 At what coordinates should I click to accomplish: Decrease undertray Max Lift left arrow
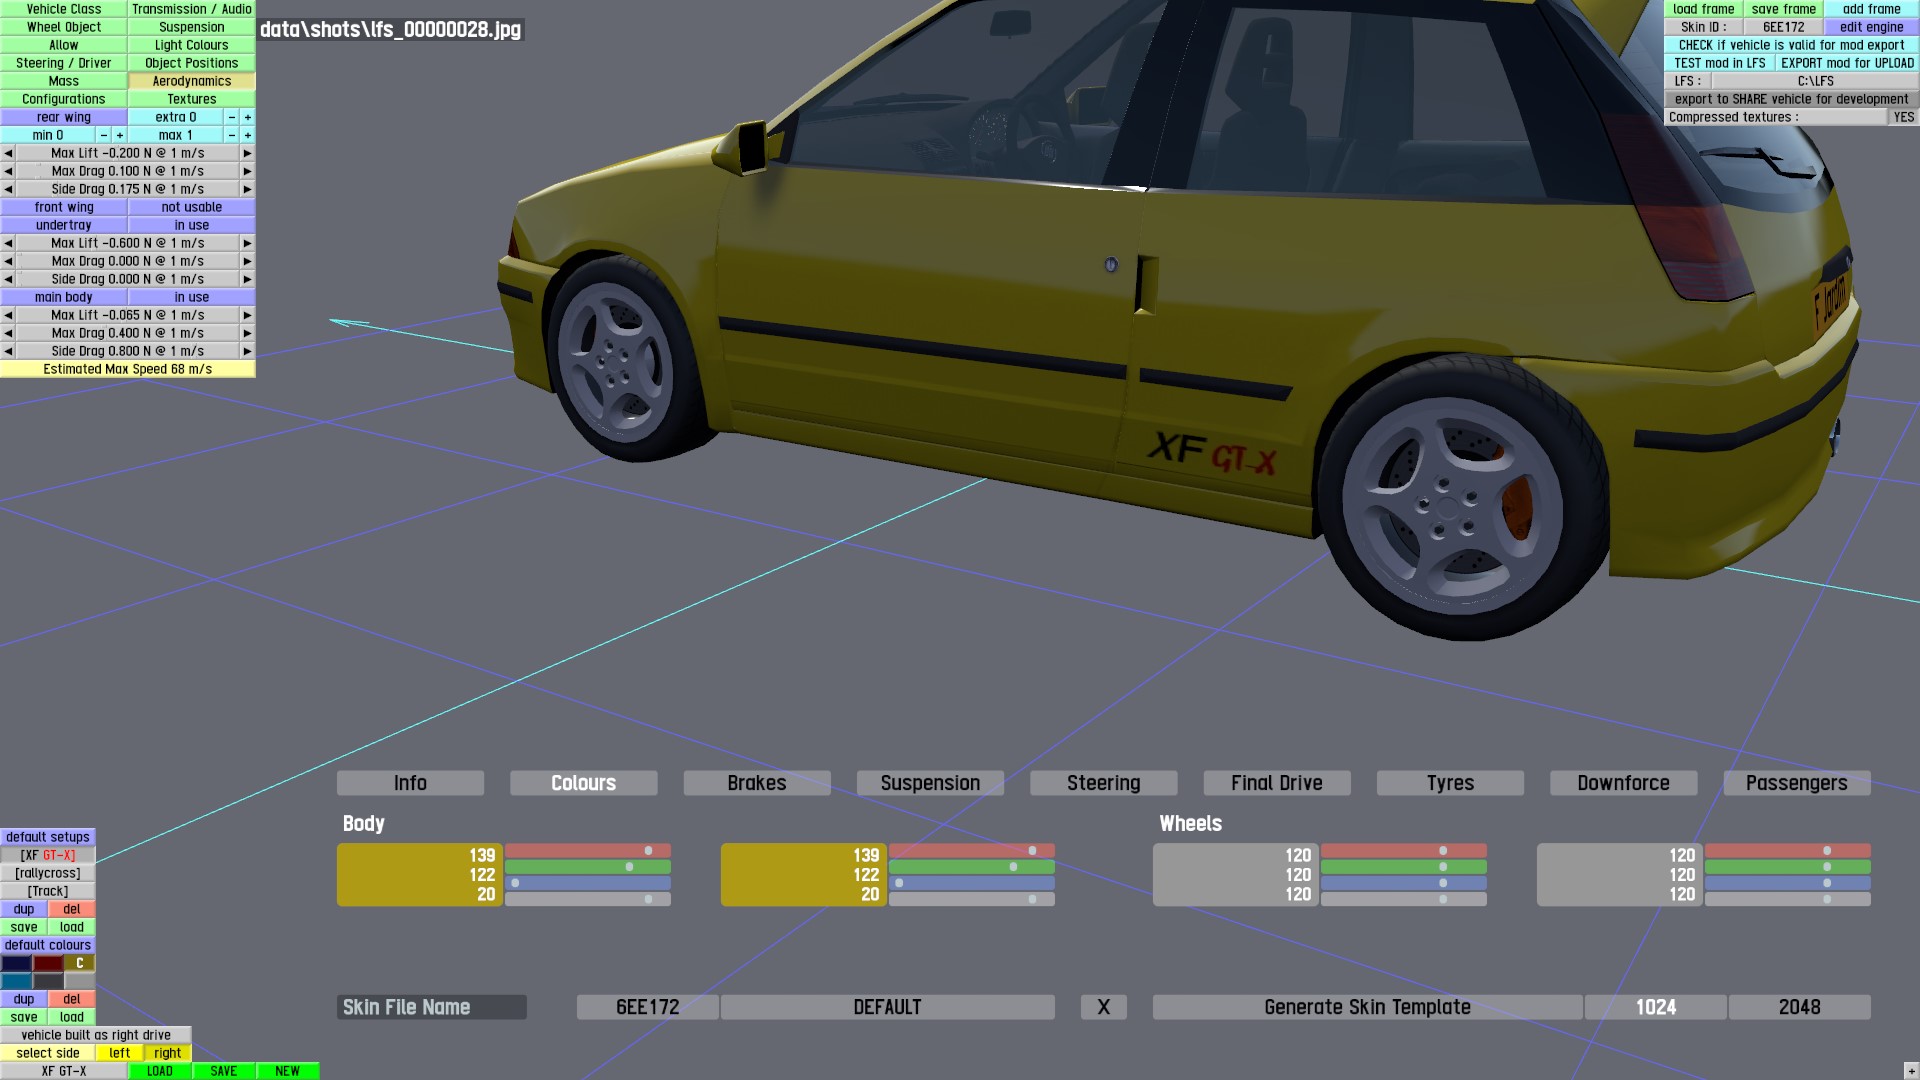[8, 243]
